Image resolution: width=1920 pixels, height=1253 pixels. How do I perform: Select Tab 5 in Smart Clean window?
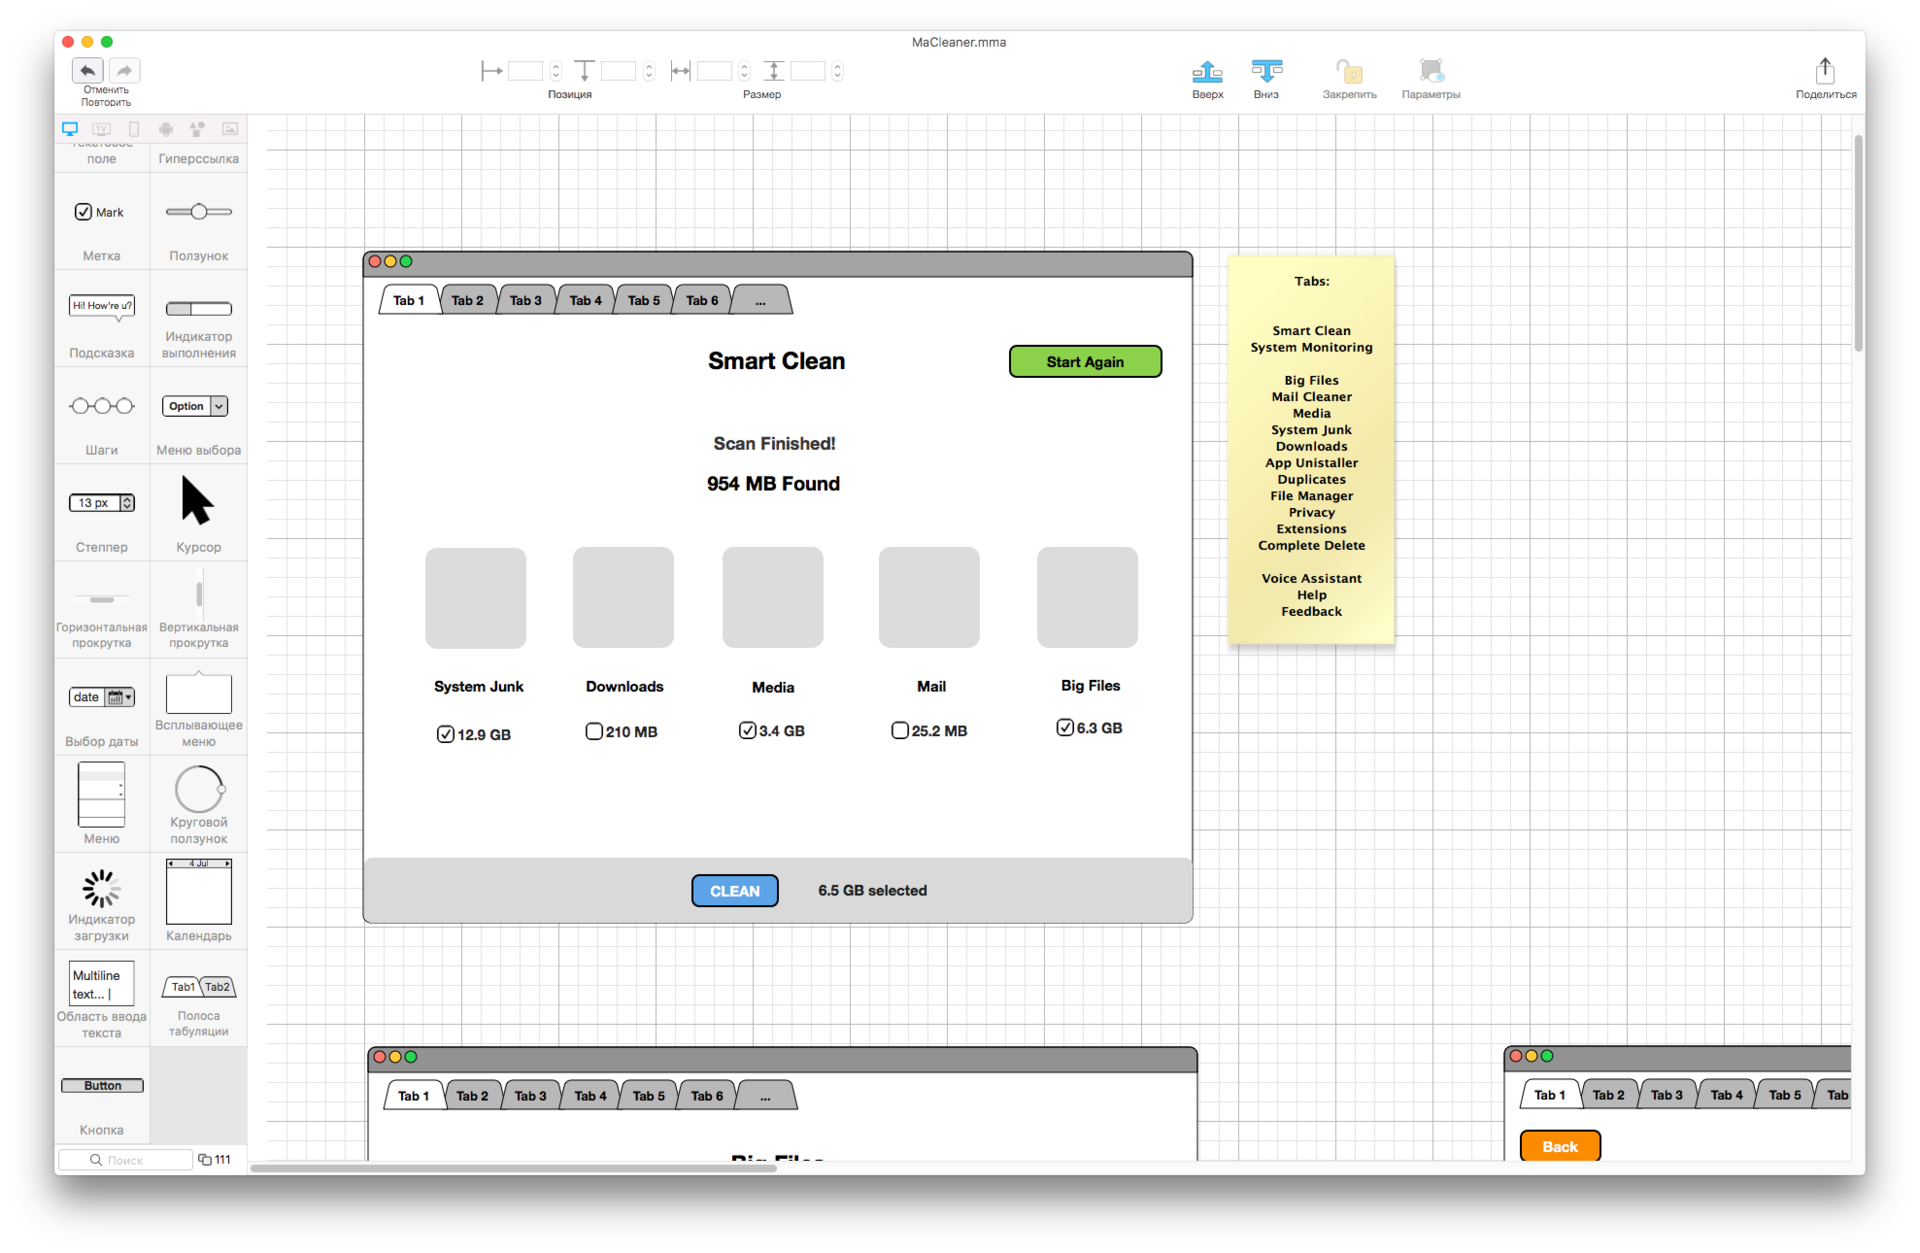tap(644, 300)
